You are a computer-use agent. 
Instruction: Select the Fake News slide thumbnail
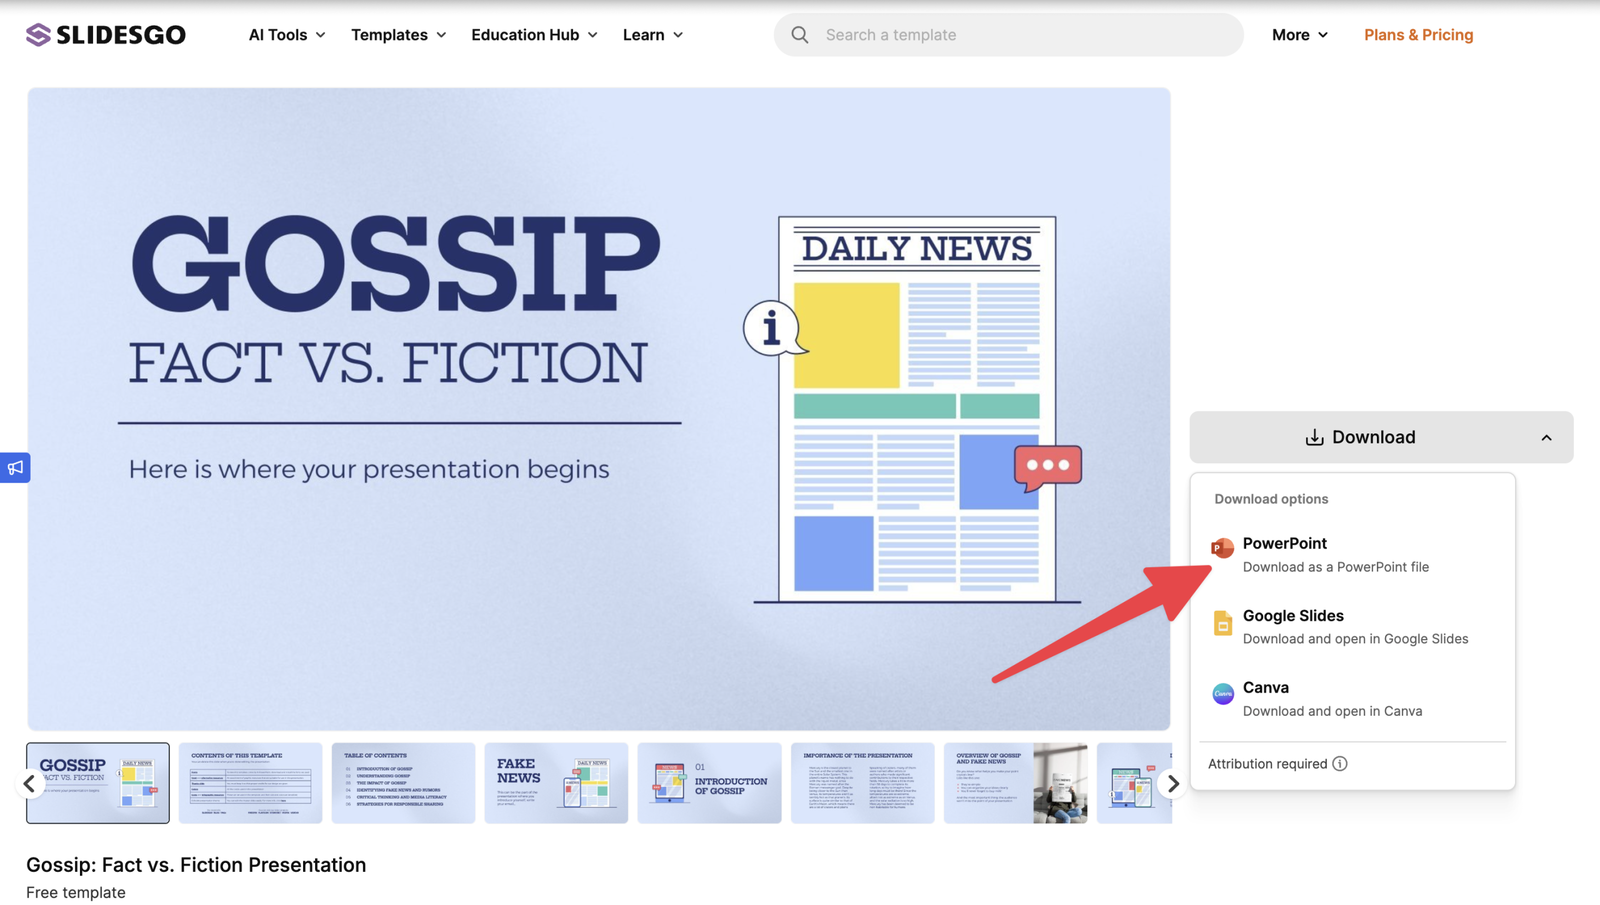[556, 783]
